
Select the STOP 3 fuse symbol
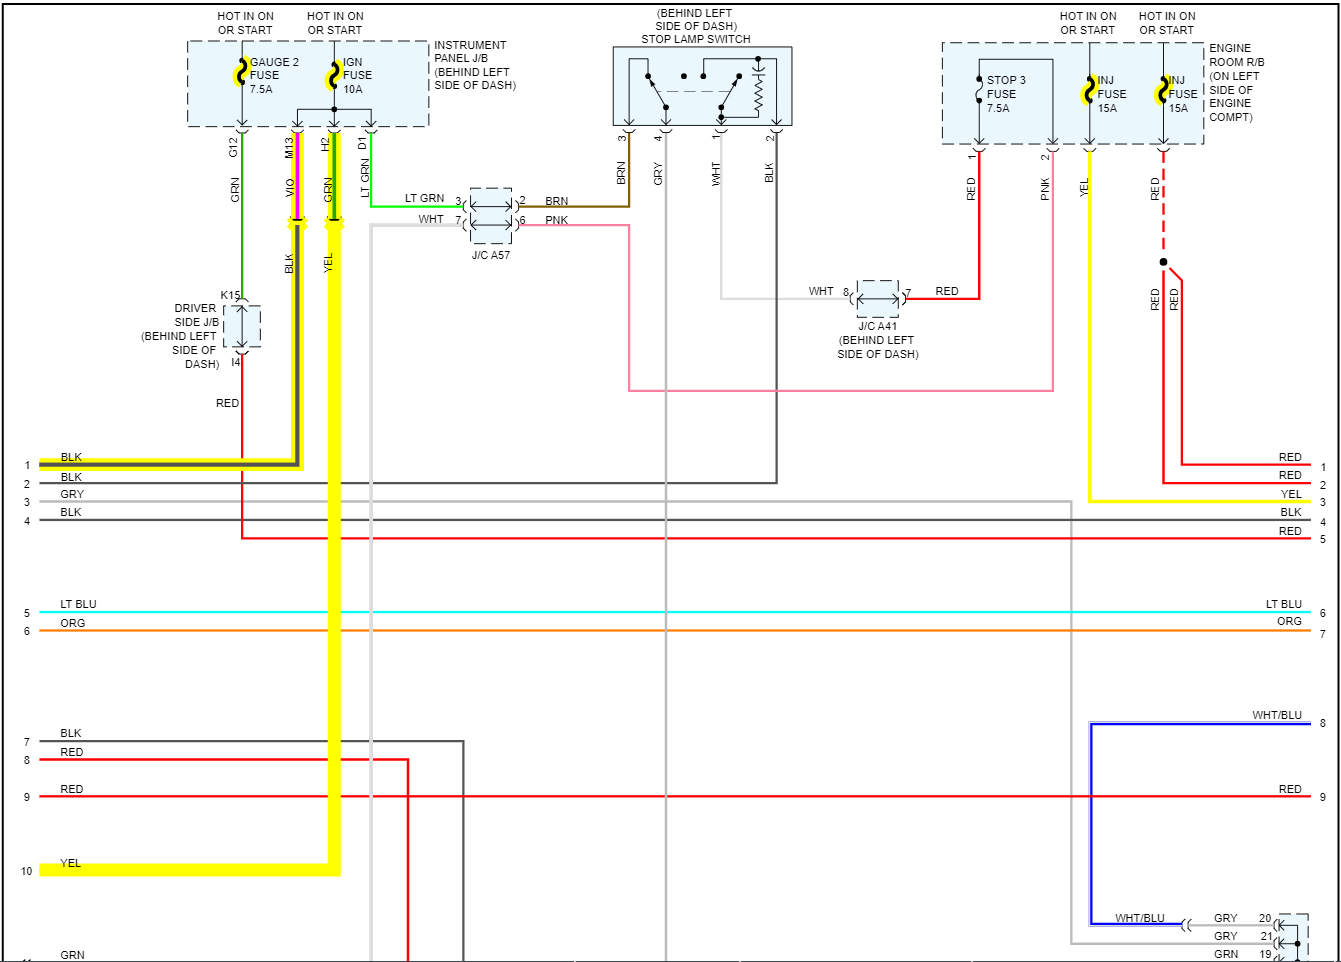point(978,90)
